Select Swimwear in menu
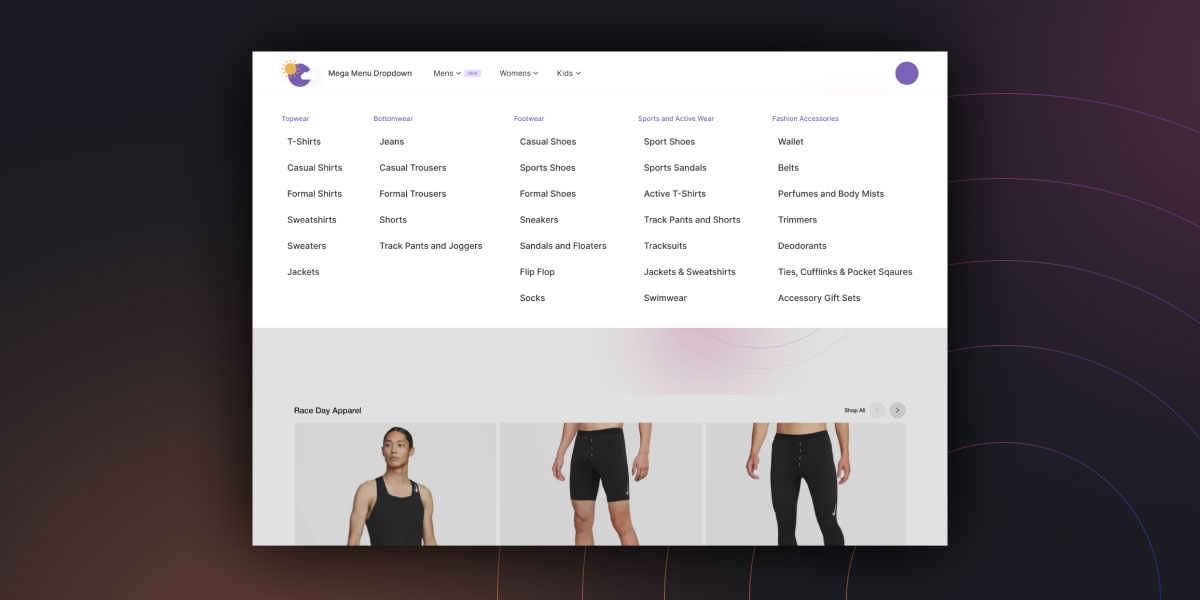The height and width of the screenshot is (600, 1200). tap(665, 298)
